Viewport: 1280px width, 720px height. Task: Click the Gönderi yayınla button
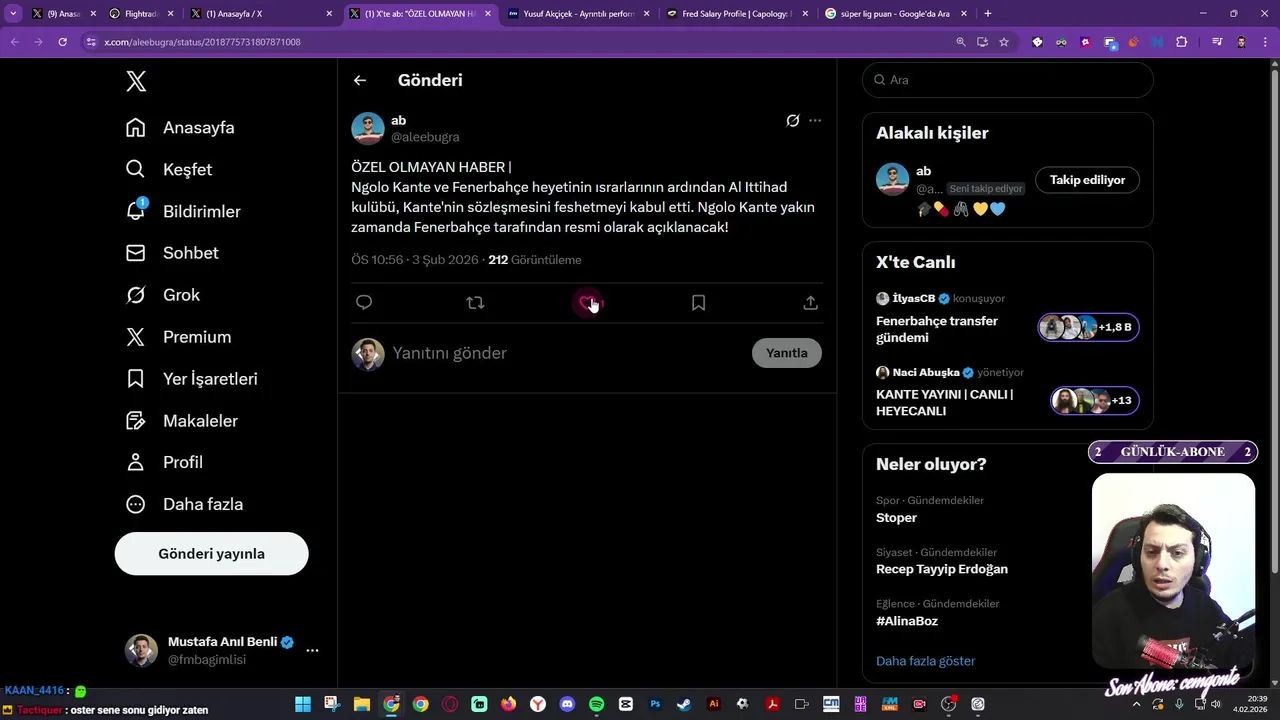pyautogui.click(x=211, y=554)
